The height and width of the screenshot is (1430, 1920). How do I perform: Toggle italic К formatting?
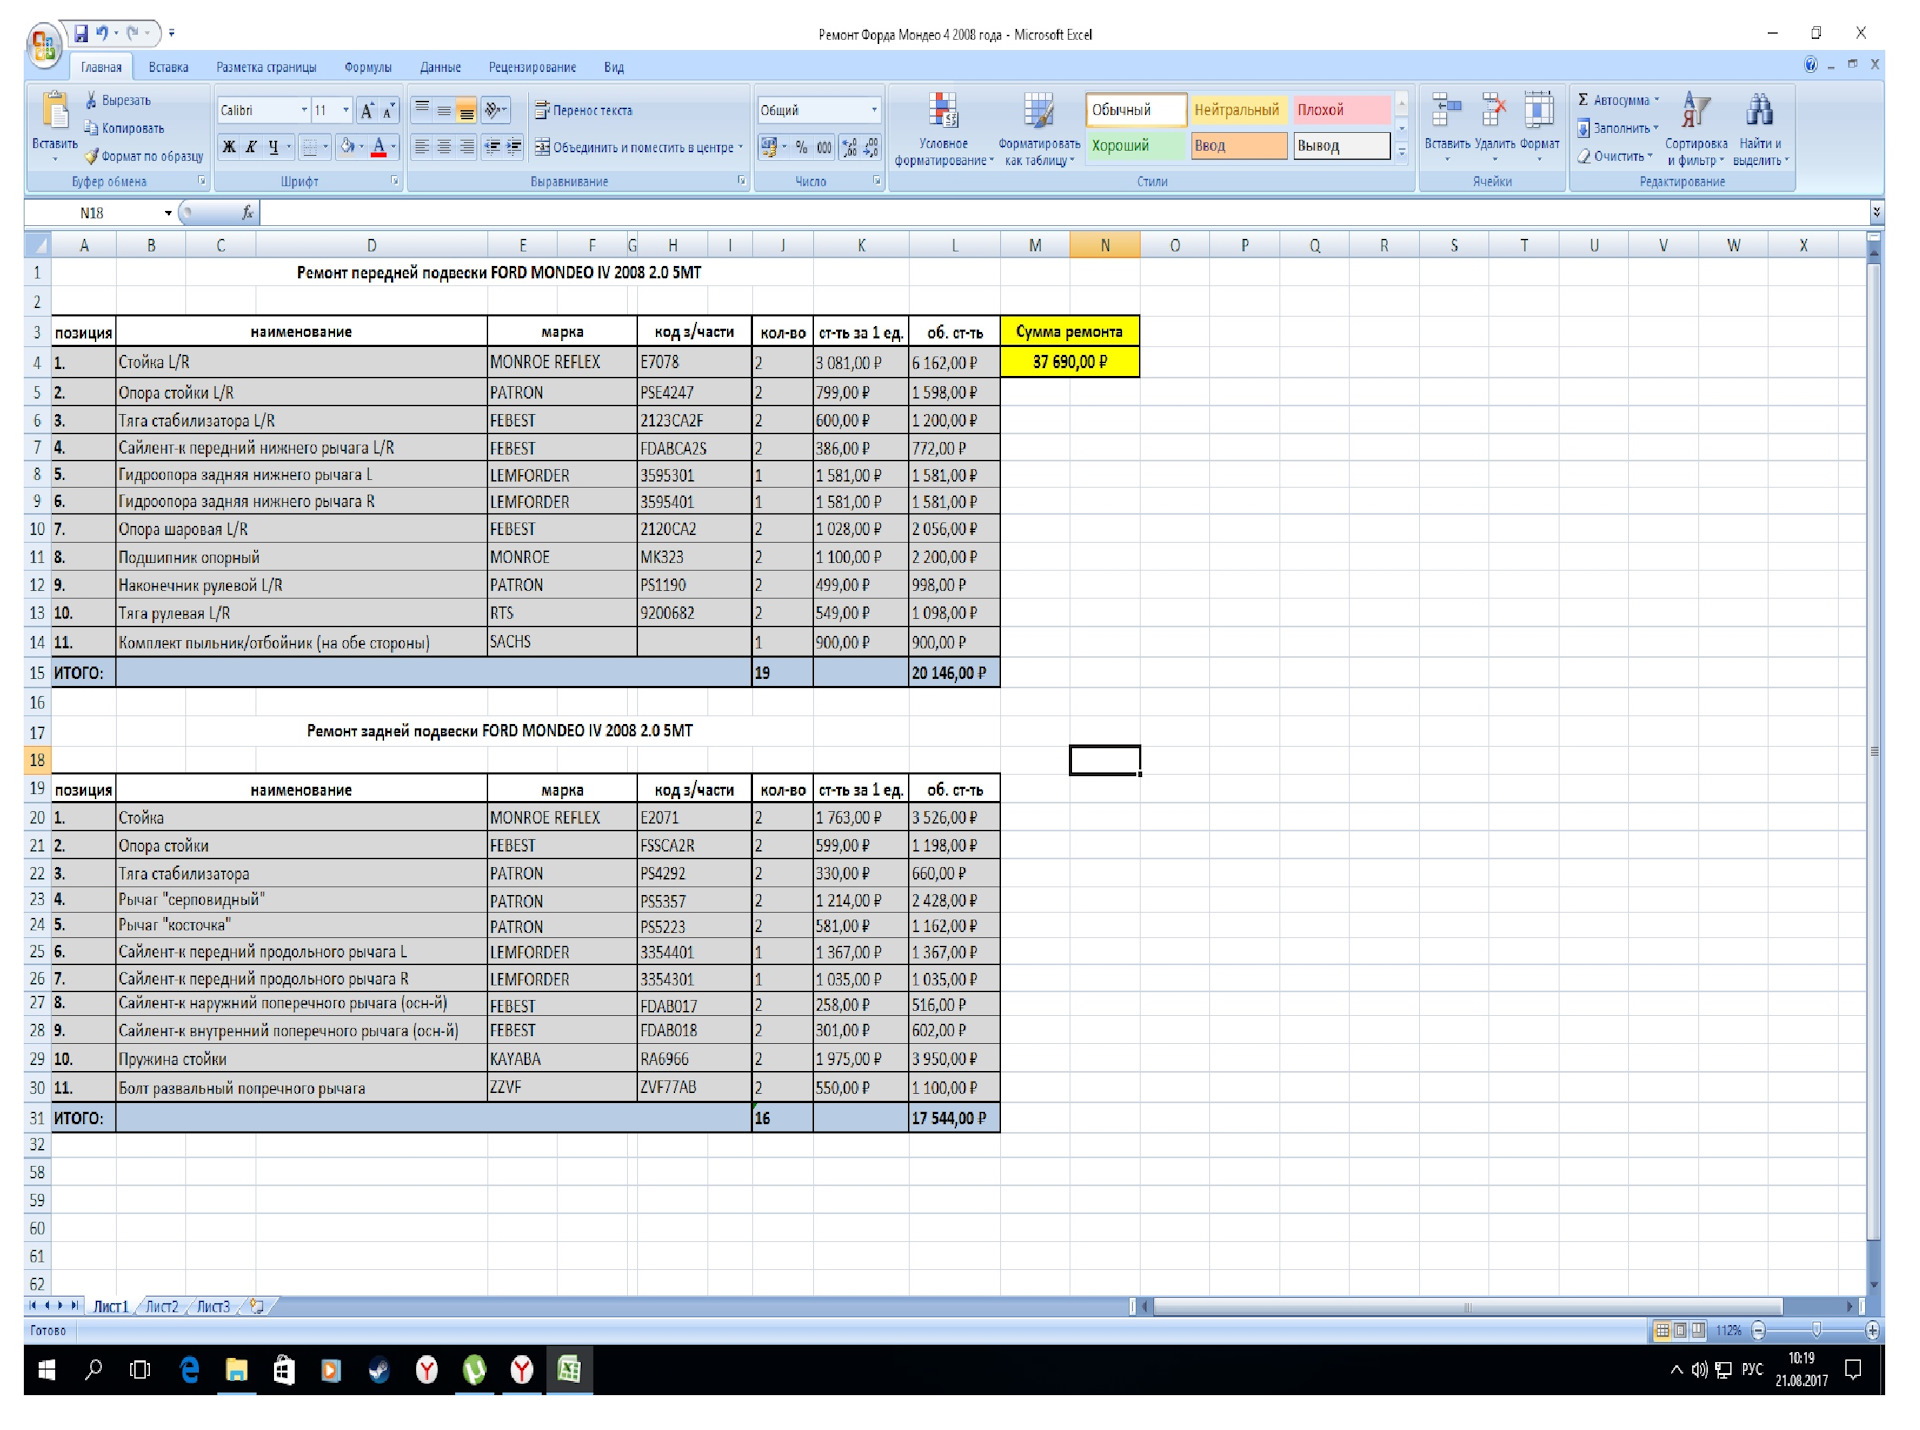[251, 147]
